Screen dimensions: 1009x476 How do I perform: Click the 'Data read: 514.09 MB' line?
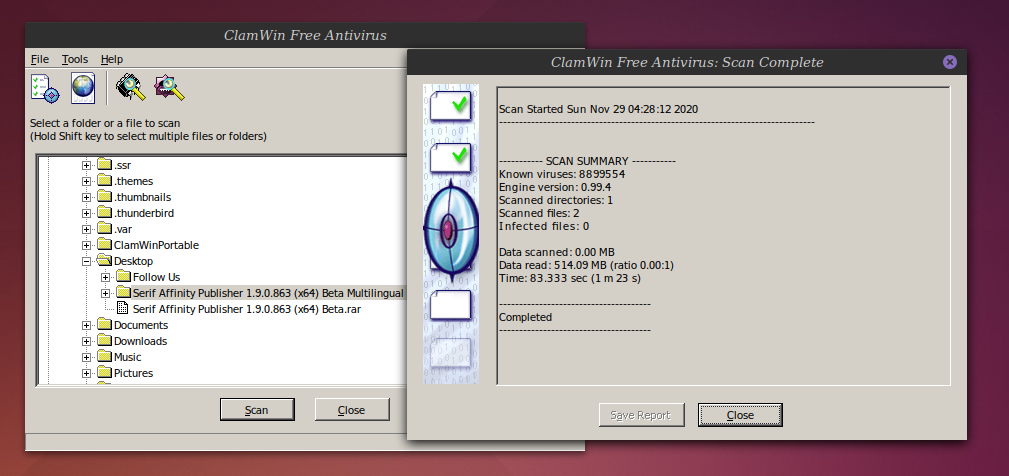(x=586, y=265)
